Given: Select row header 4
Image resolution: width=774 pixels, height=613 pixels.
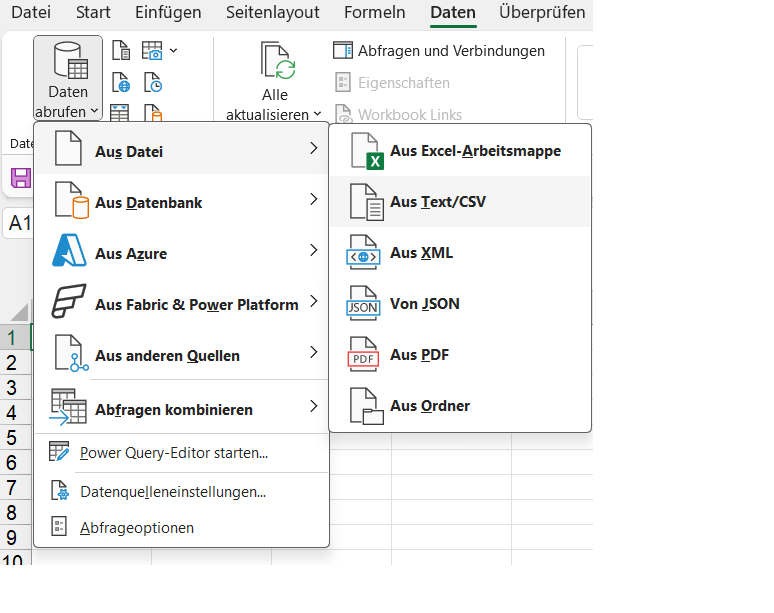Looking at the screenshot, I should tap(15, 413).
